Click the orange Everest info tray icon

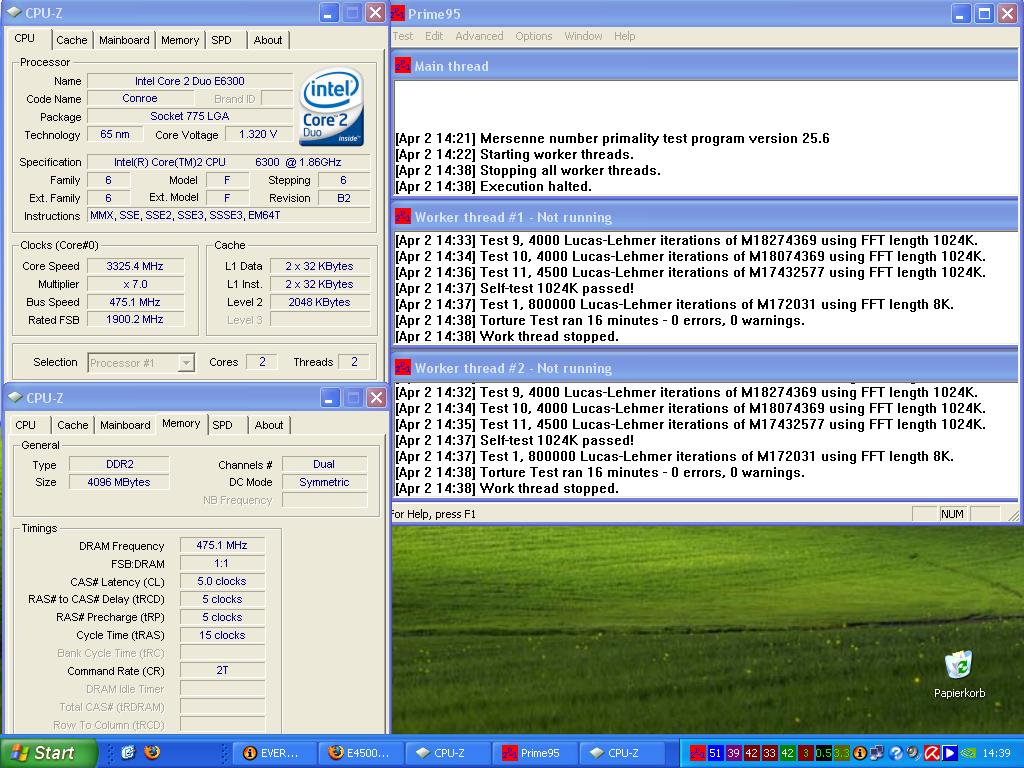coord(860,753)
